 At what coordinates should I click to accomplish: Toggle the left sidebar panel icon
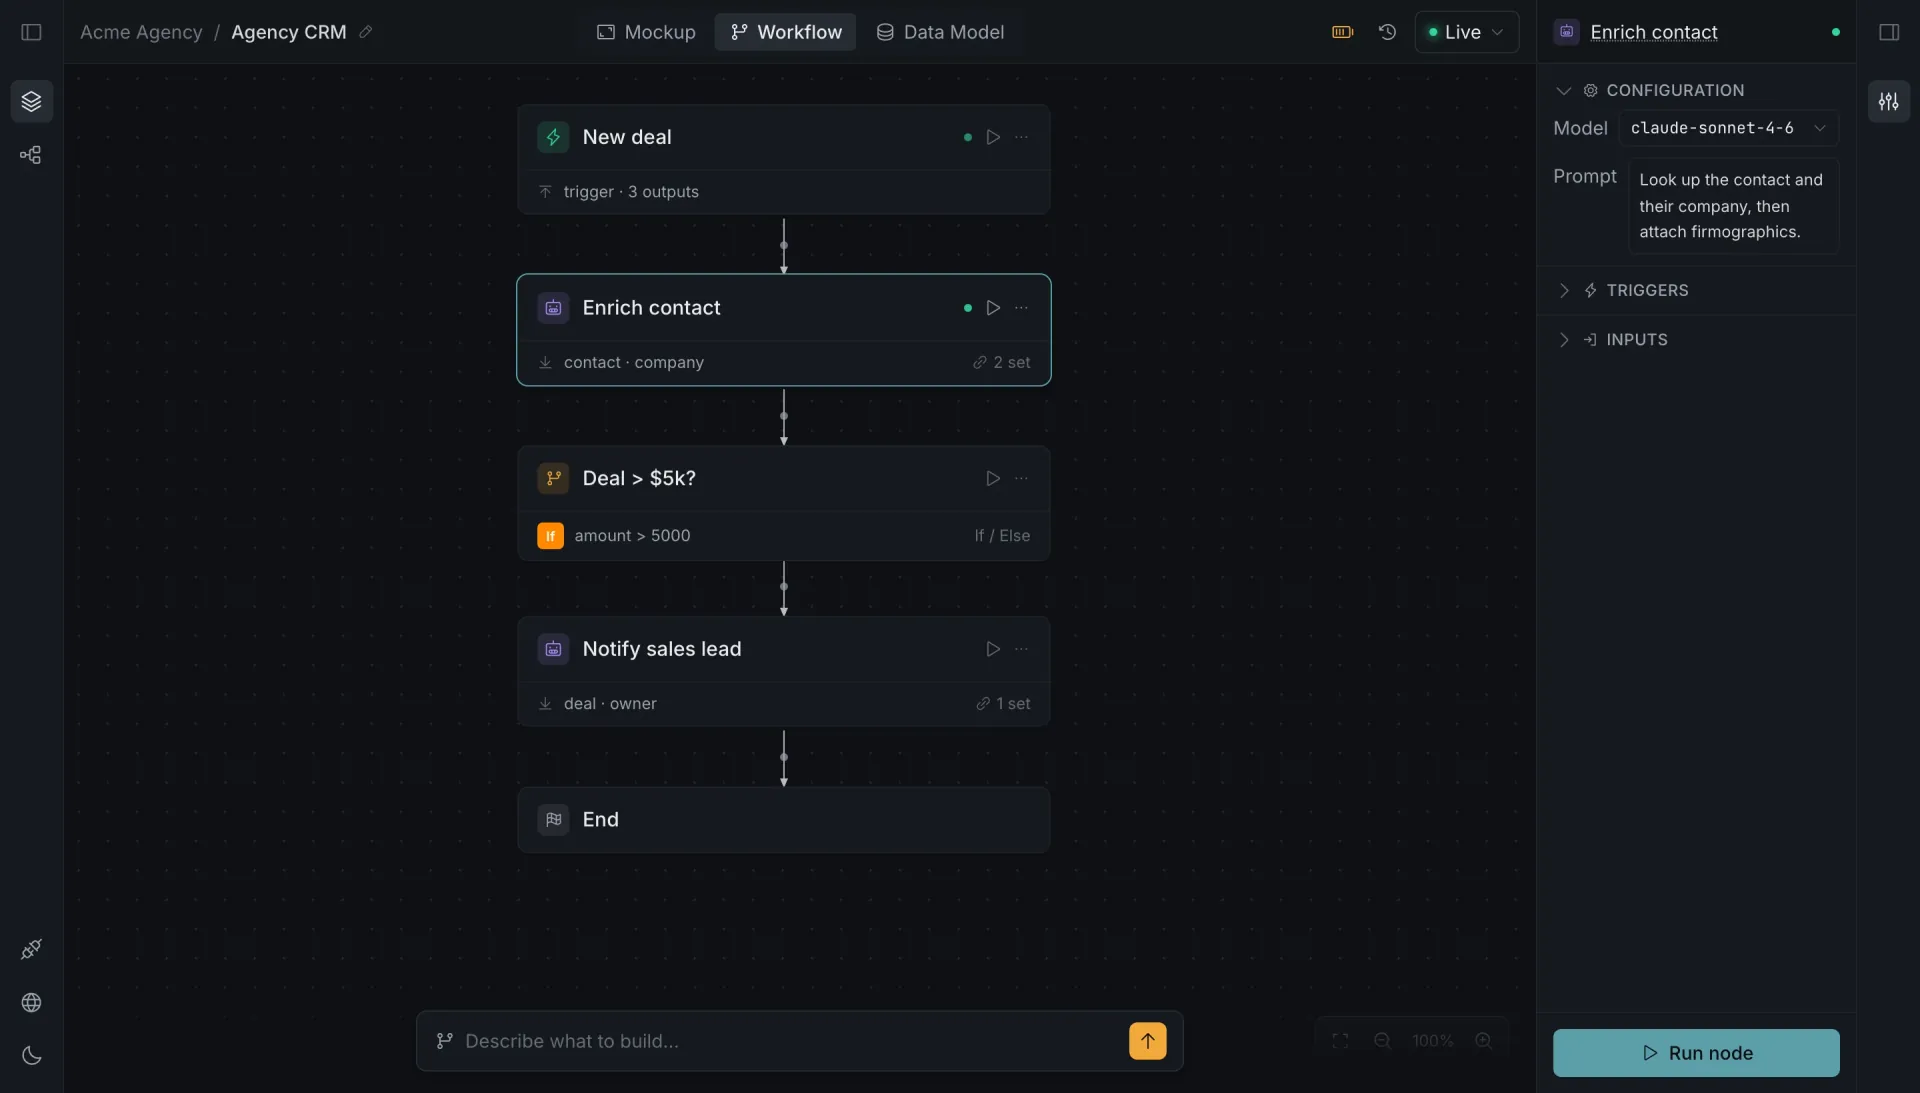coord(31,32)
